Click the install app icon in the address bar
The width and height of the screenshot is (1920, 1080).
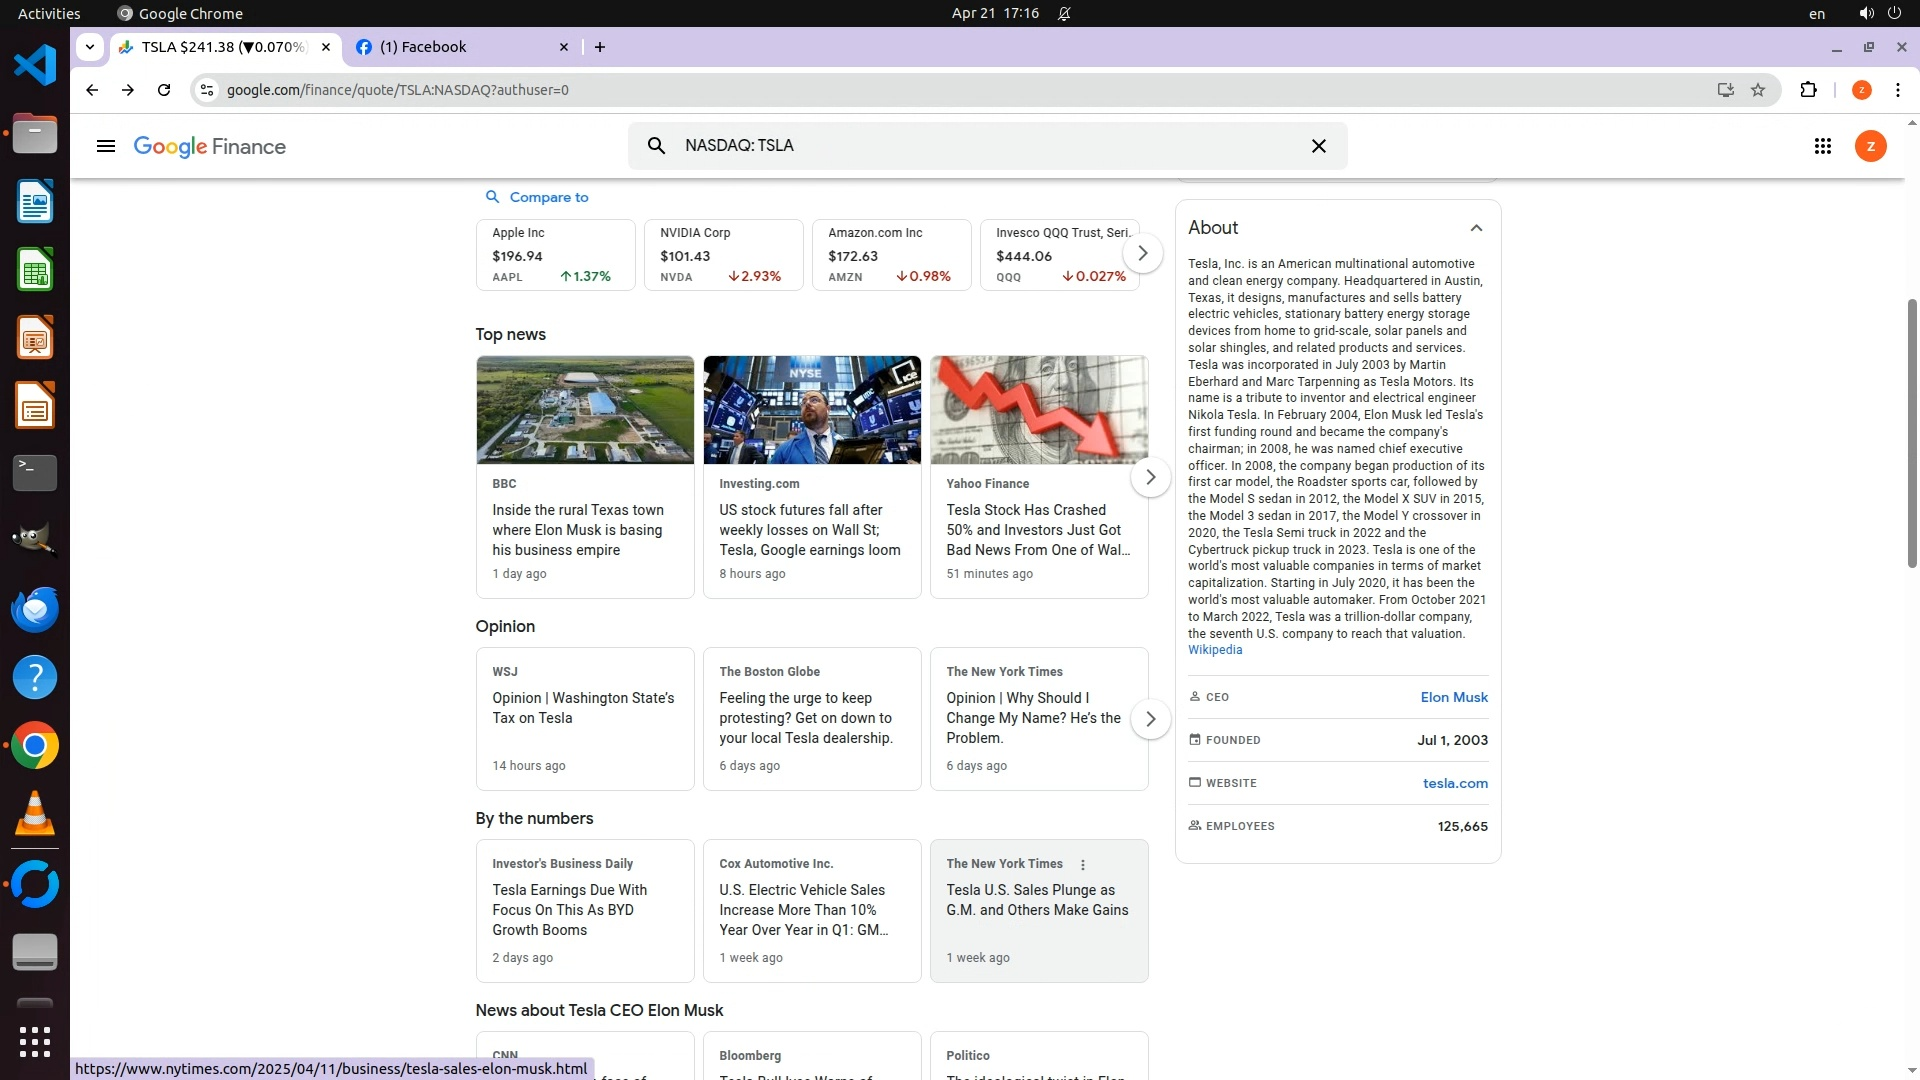point(1725,90)
